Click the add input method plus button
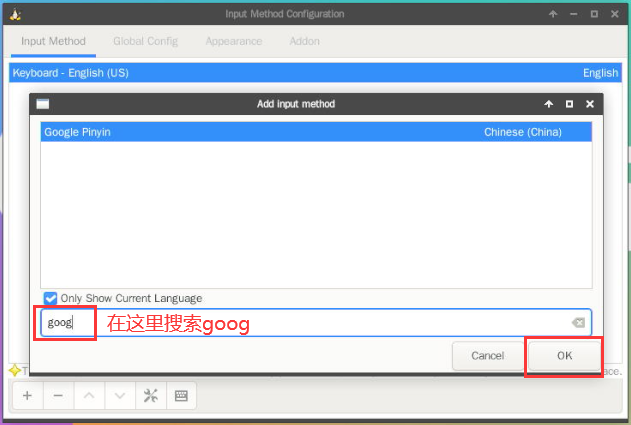 pyautogui.click(x=27, y=396)
